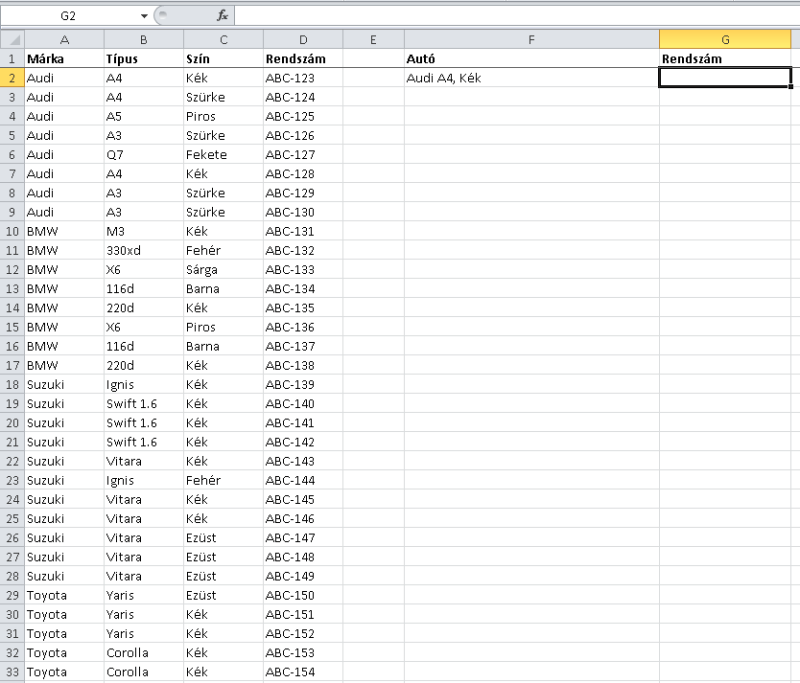The image size is (800, 683).
Task: Select row 18 header
Action: [x=12, y=385]
